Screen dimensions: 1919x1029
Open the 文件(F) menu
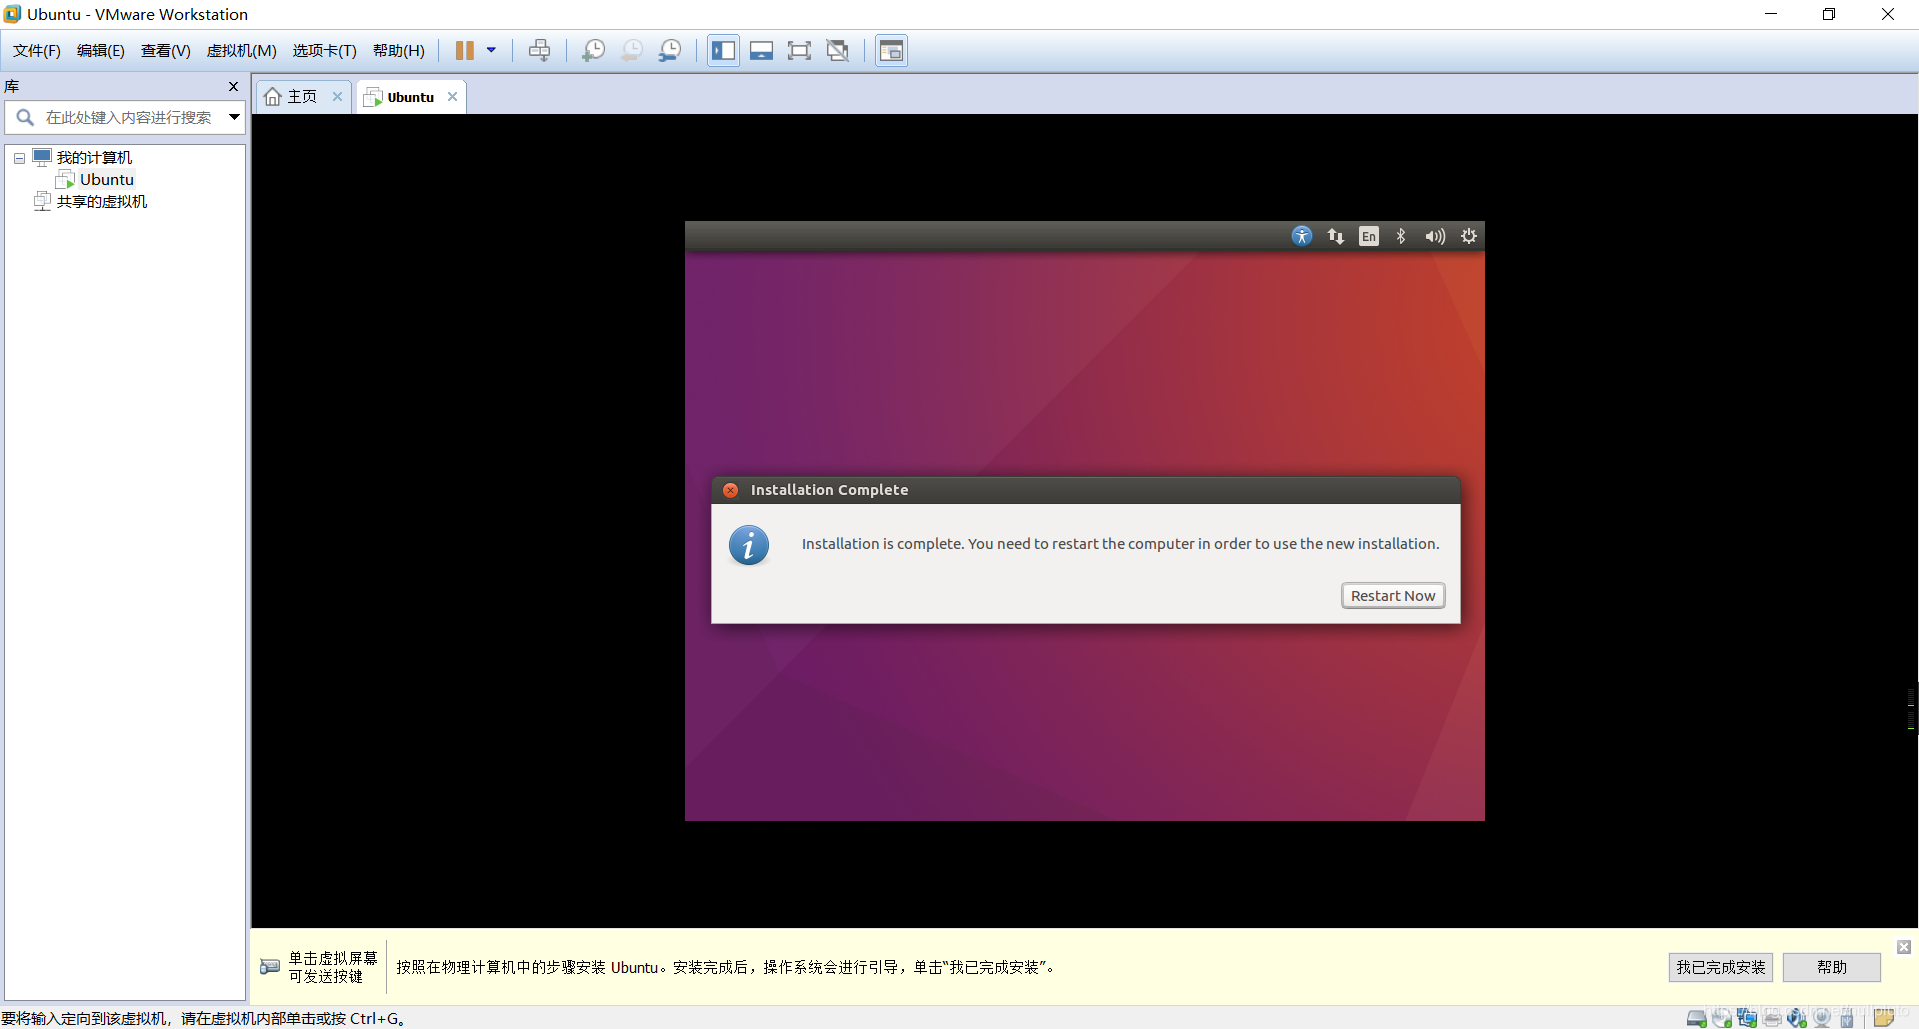37,51
